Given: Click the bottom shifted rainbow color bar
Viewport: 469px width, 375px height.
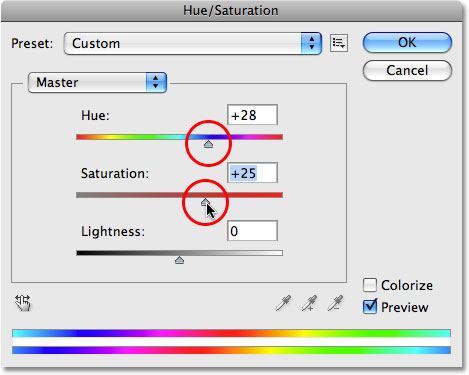Looking at the screenshot, I should 231,350.
